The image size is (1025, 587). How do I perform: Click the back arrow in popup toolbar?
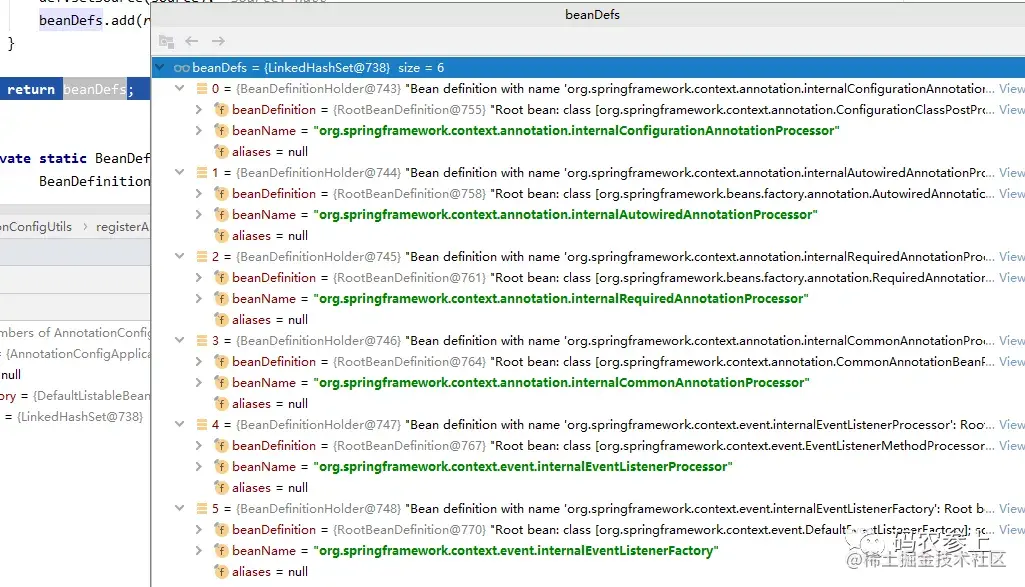192,41
